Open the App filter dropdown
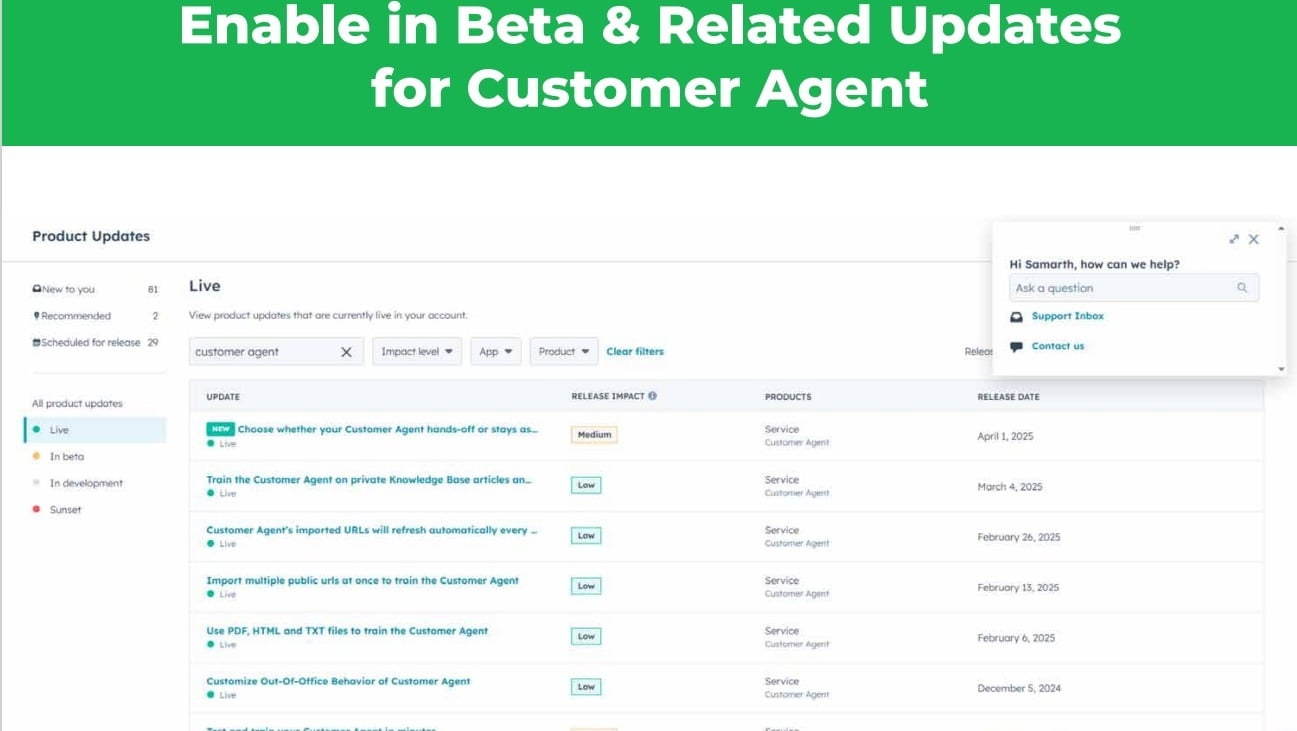The width and height of the screenshot is (1297, 731). 496,352
